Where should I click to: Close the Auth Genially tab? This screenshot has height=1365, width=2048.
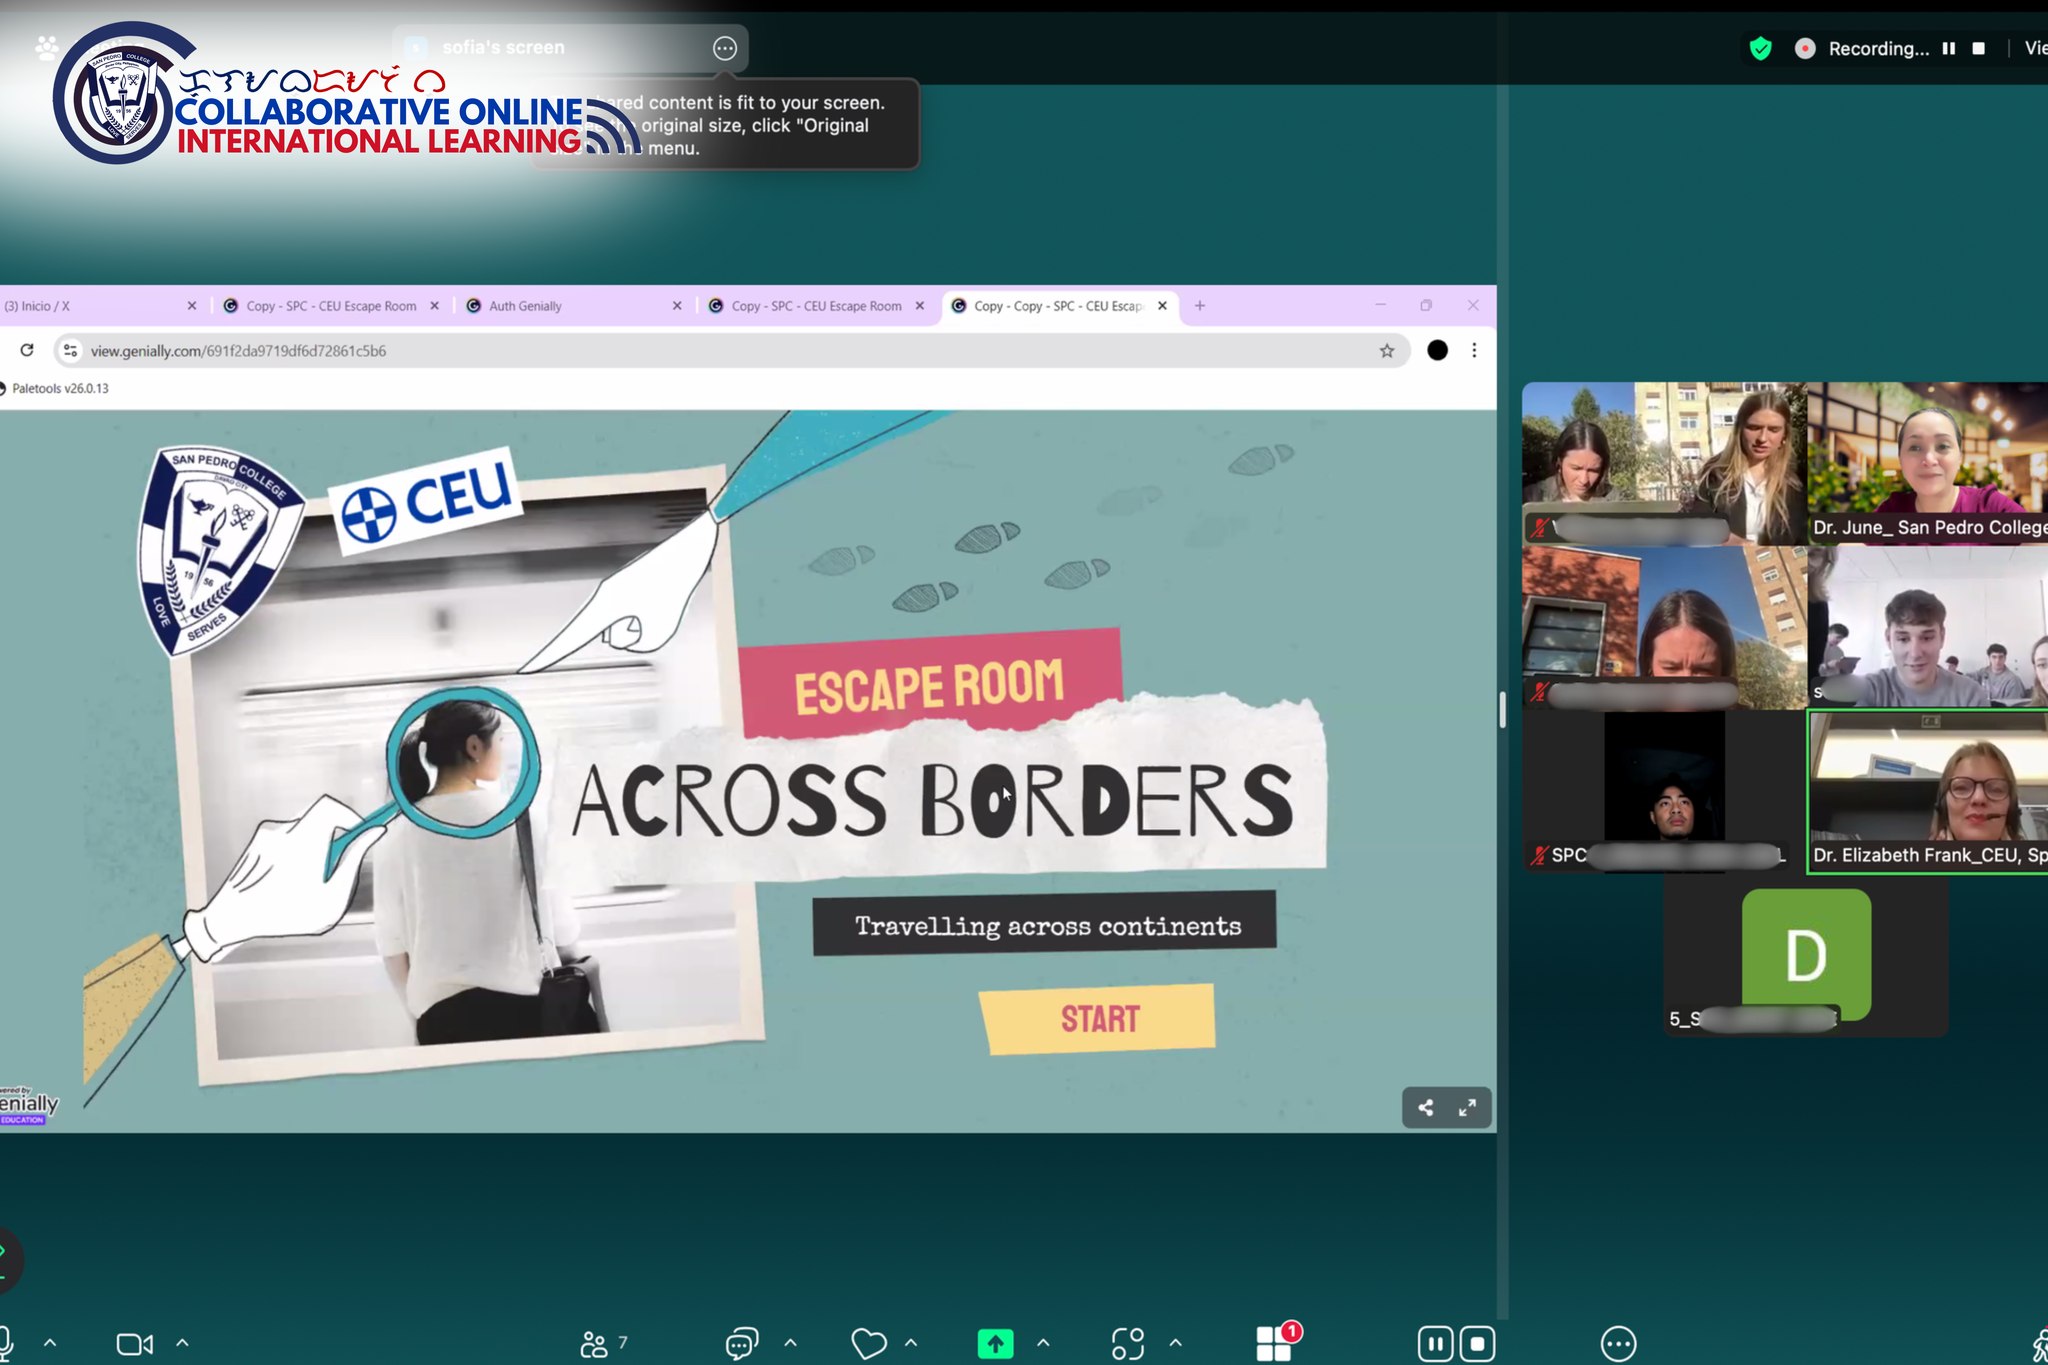click(x=677, y=306)
